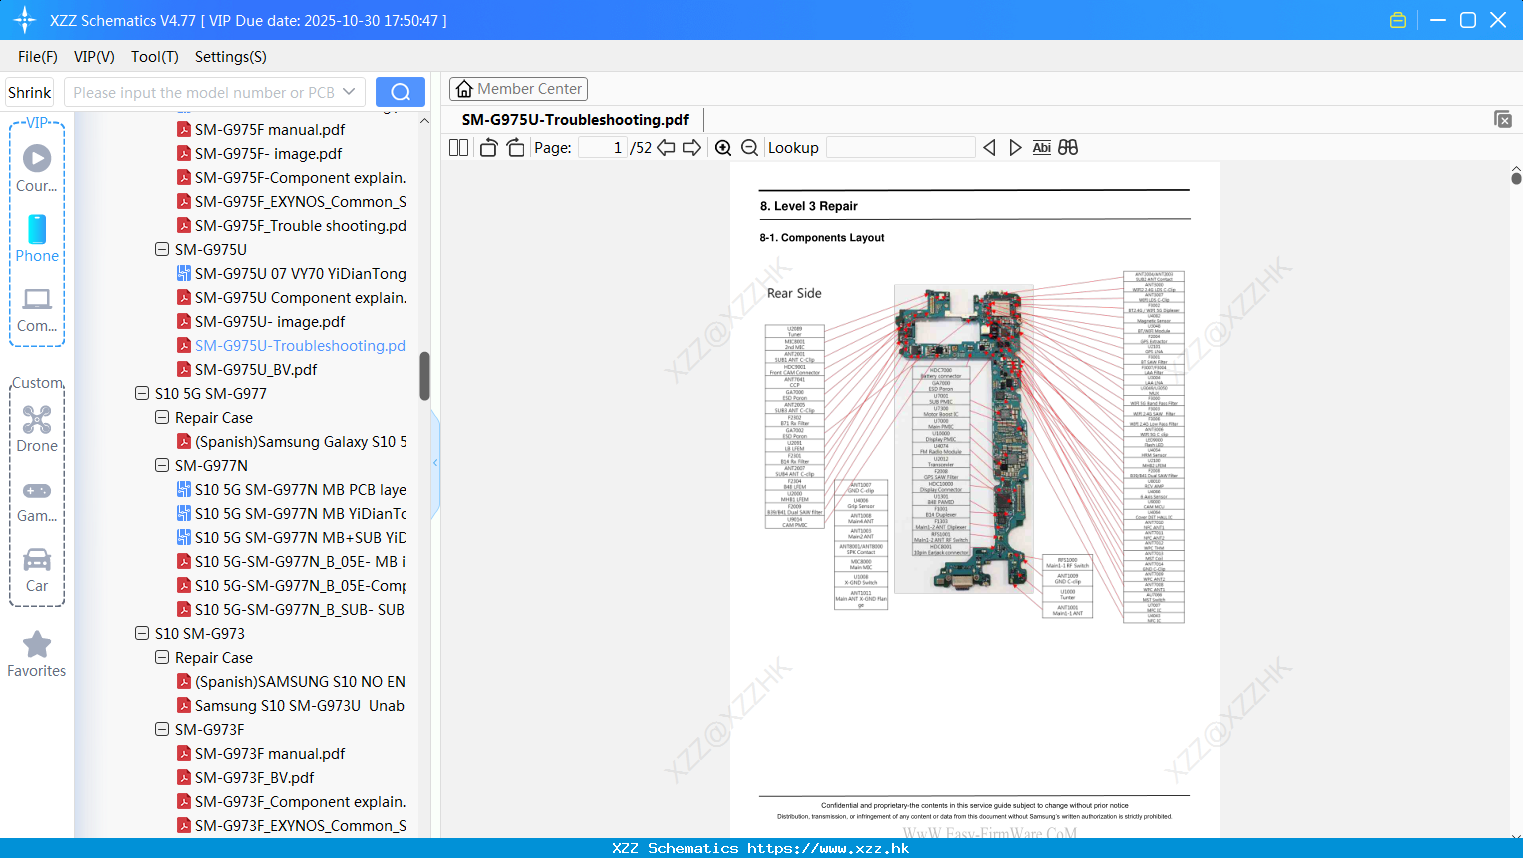Click the Shrink button
1523x858 pixels.
(x=30, y=92)
